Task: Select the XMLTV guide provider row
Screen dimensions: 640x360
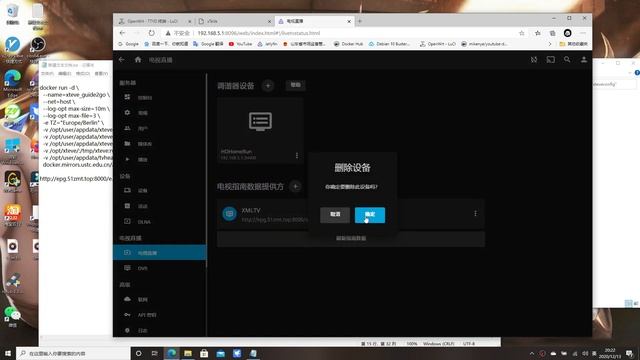Action: tap(351, 214)
